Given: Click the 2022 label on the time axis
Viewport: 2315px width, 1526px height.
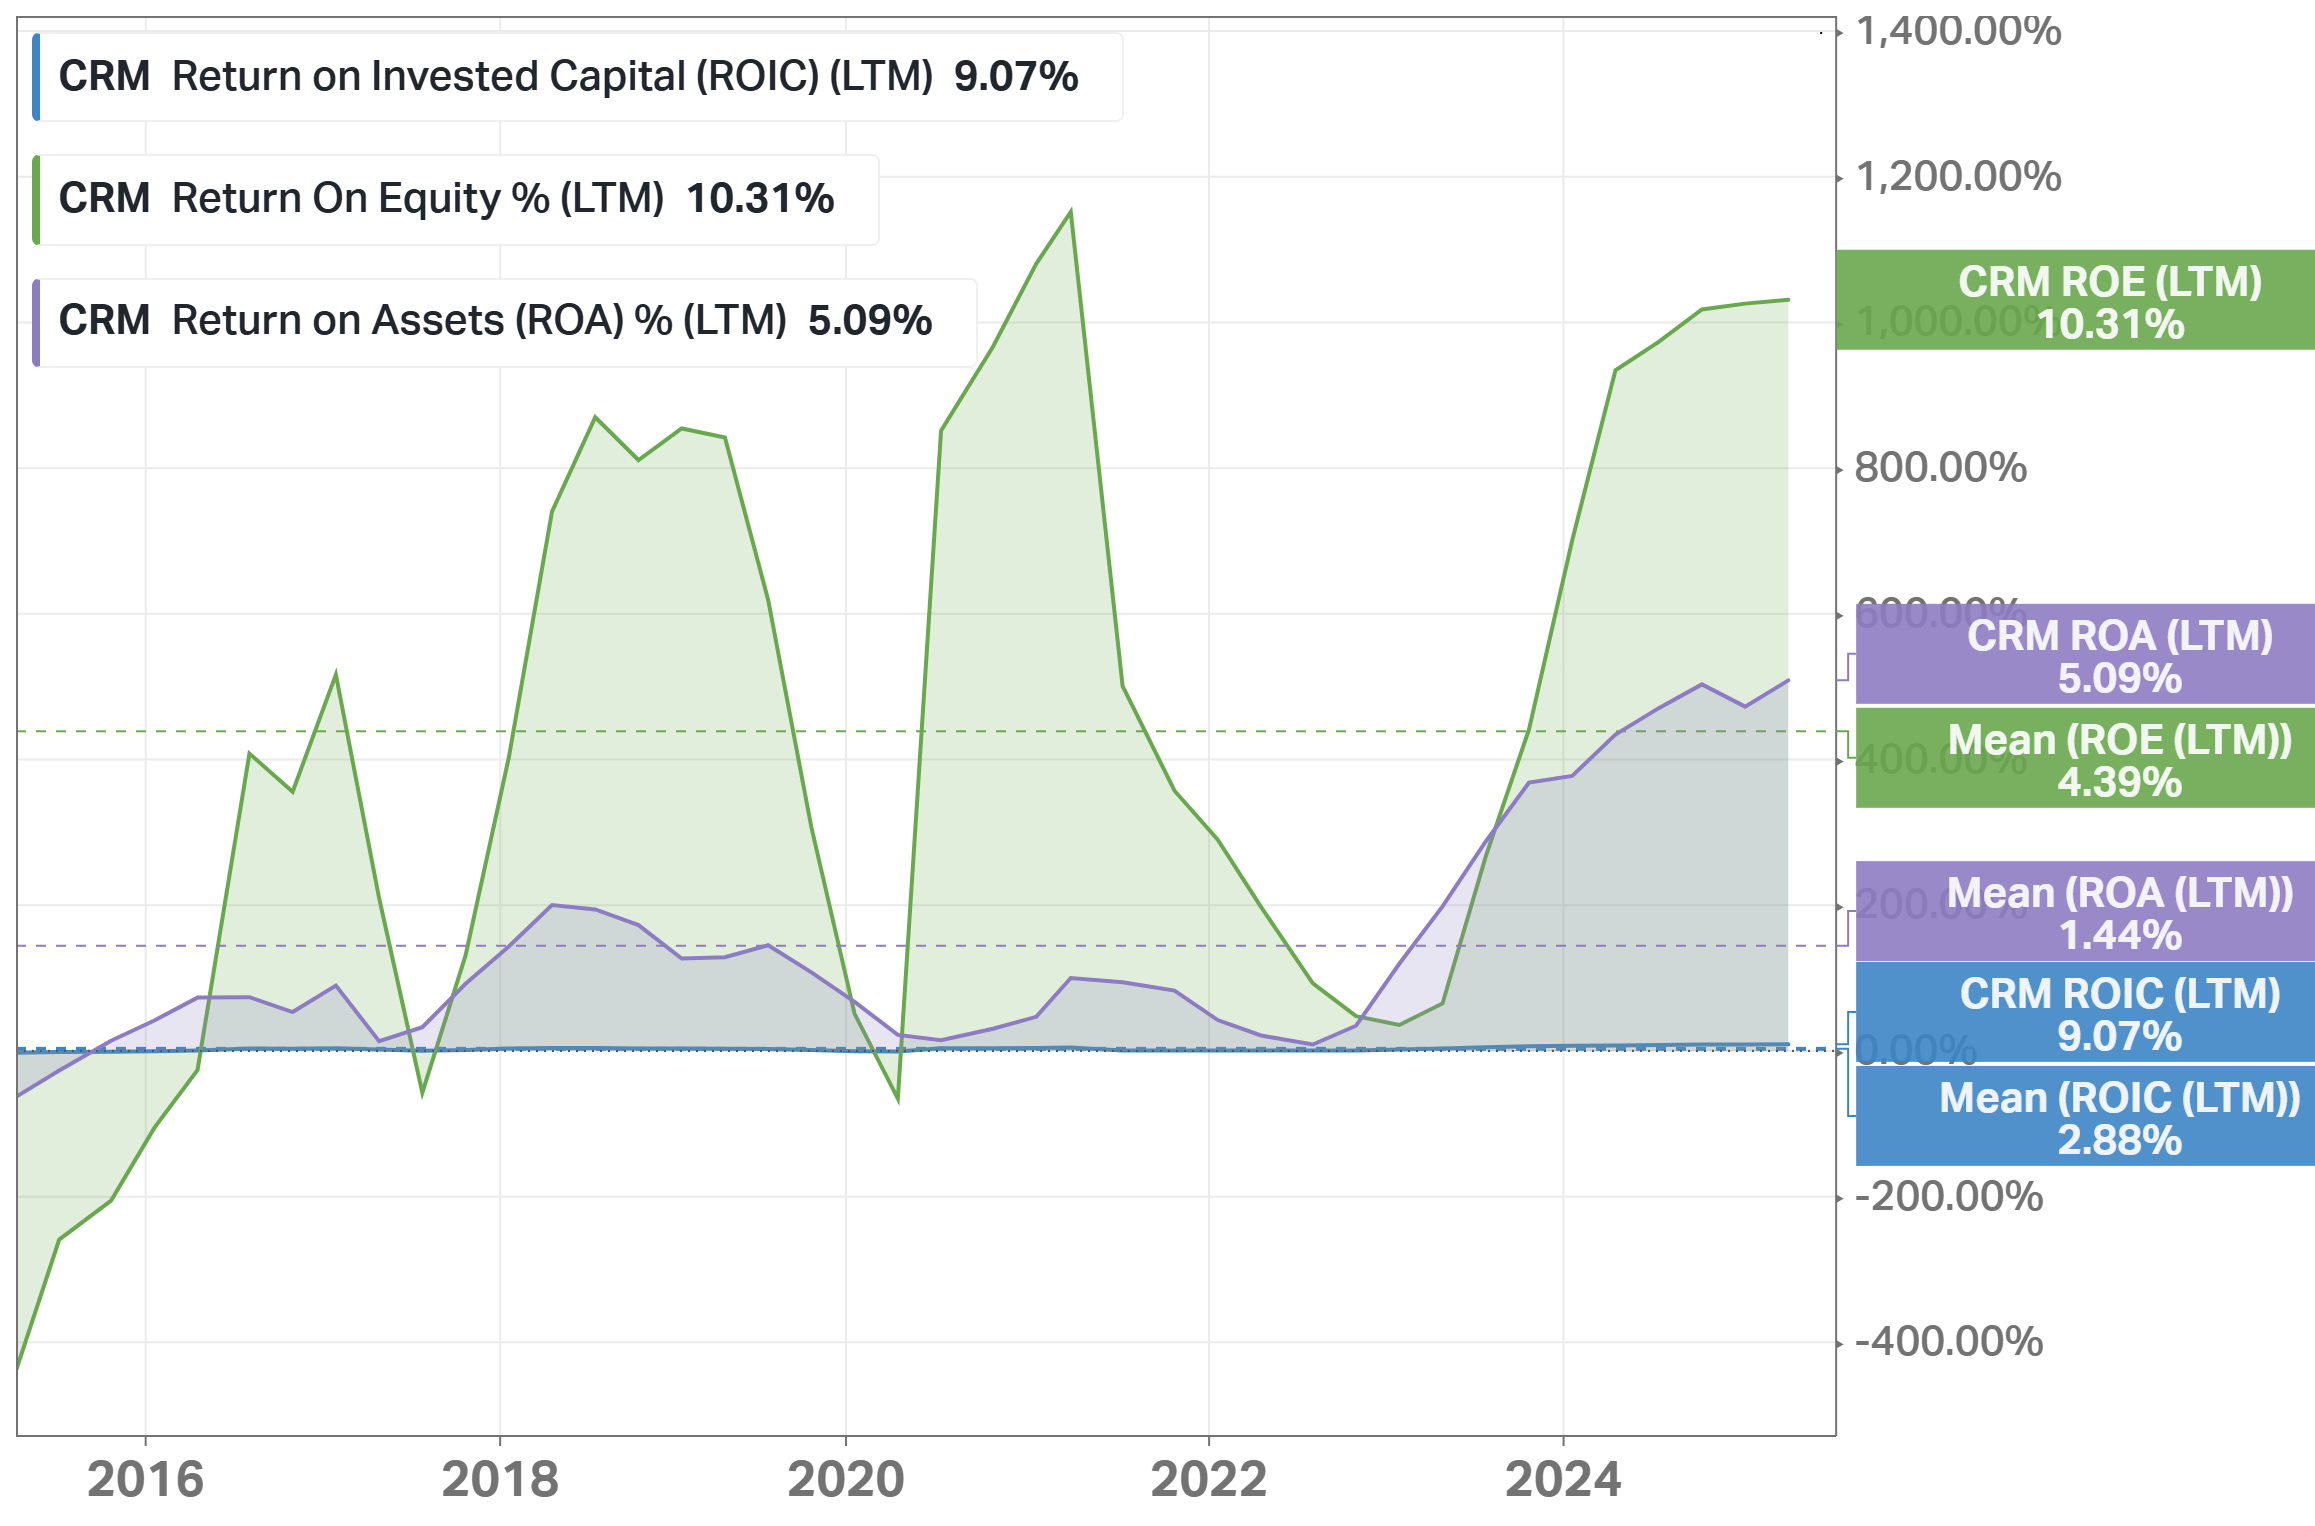Looking at the screenshot, I should [x=1209, y=1479].
